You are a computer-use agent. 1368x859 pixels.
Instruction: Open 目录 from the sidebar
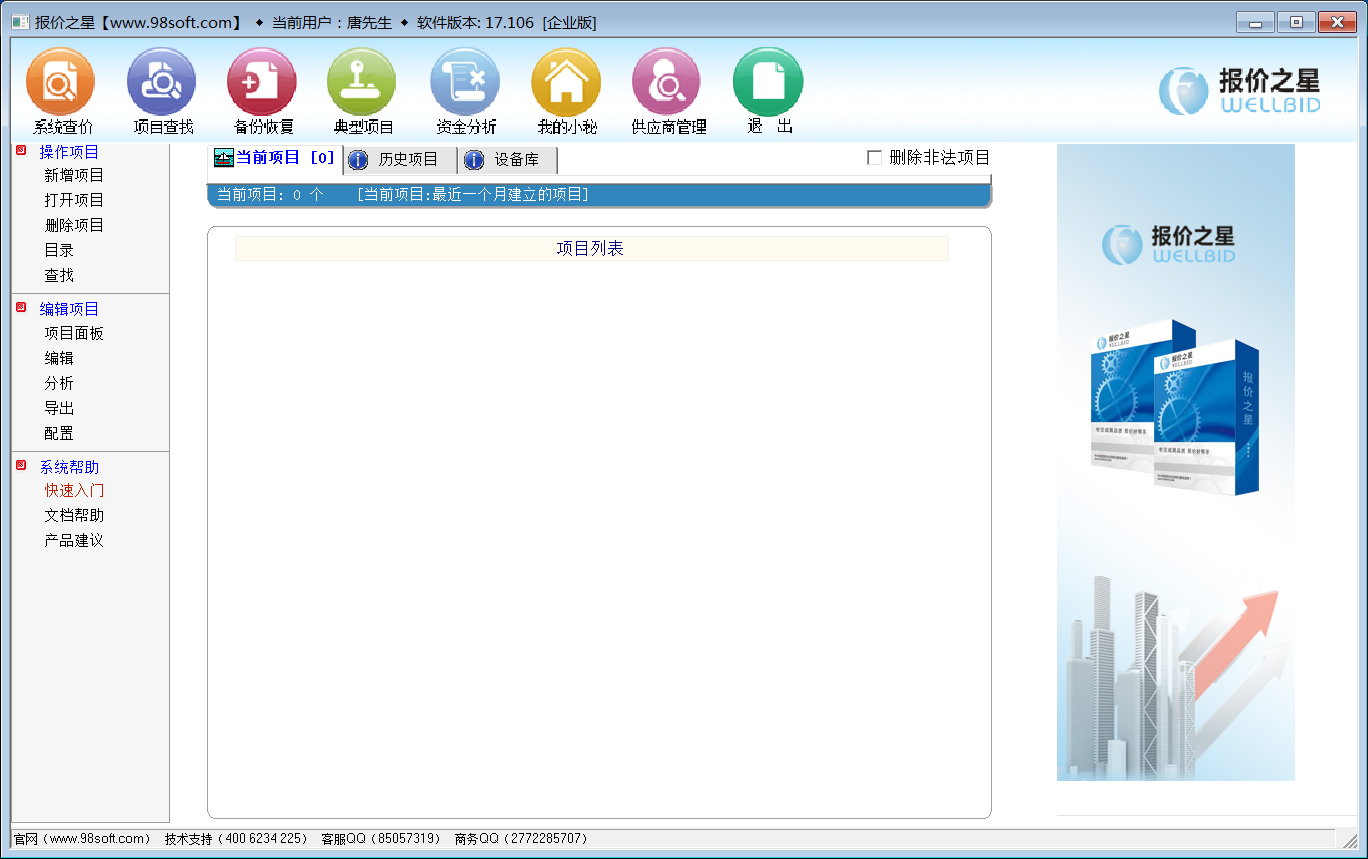(59, 250)
